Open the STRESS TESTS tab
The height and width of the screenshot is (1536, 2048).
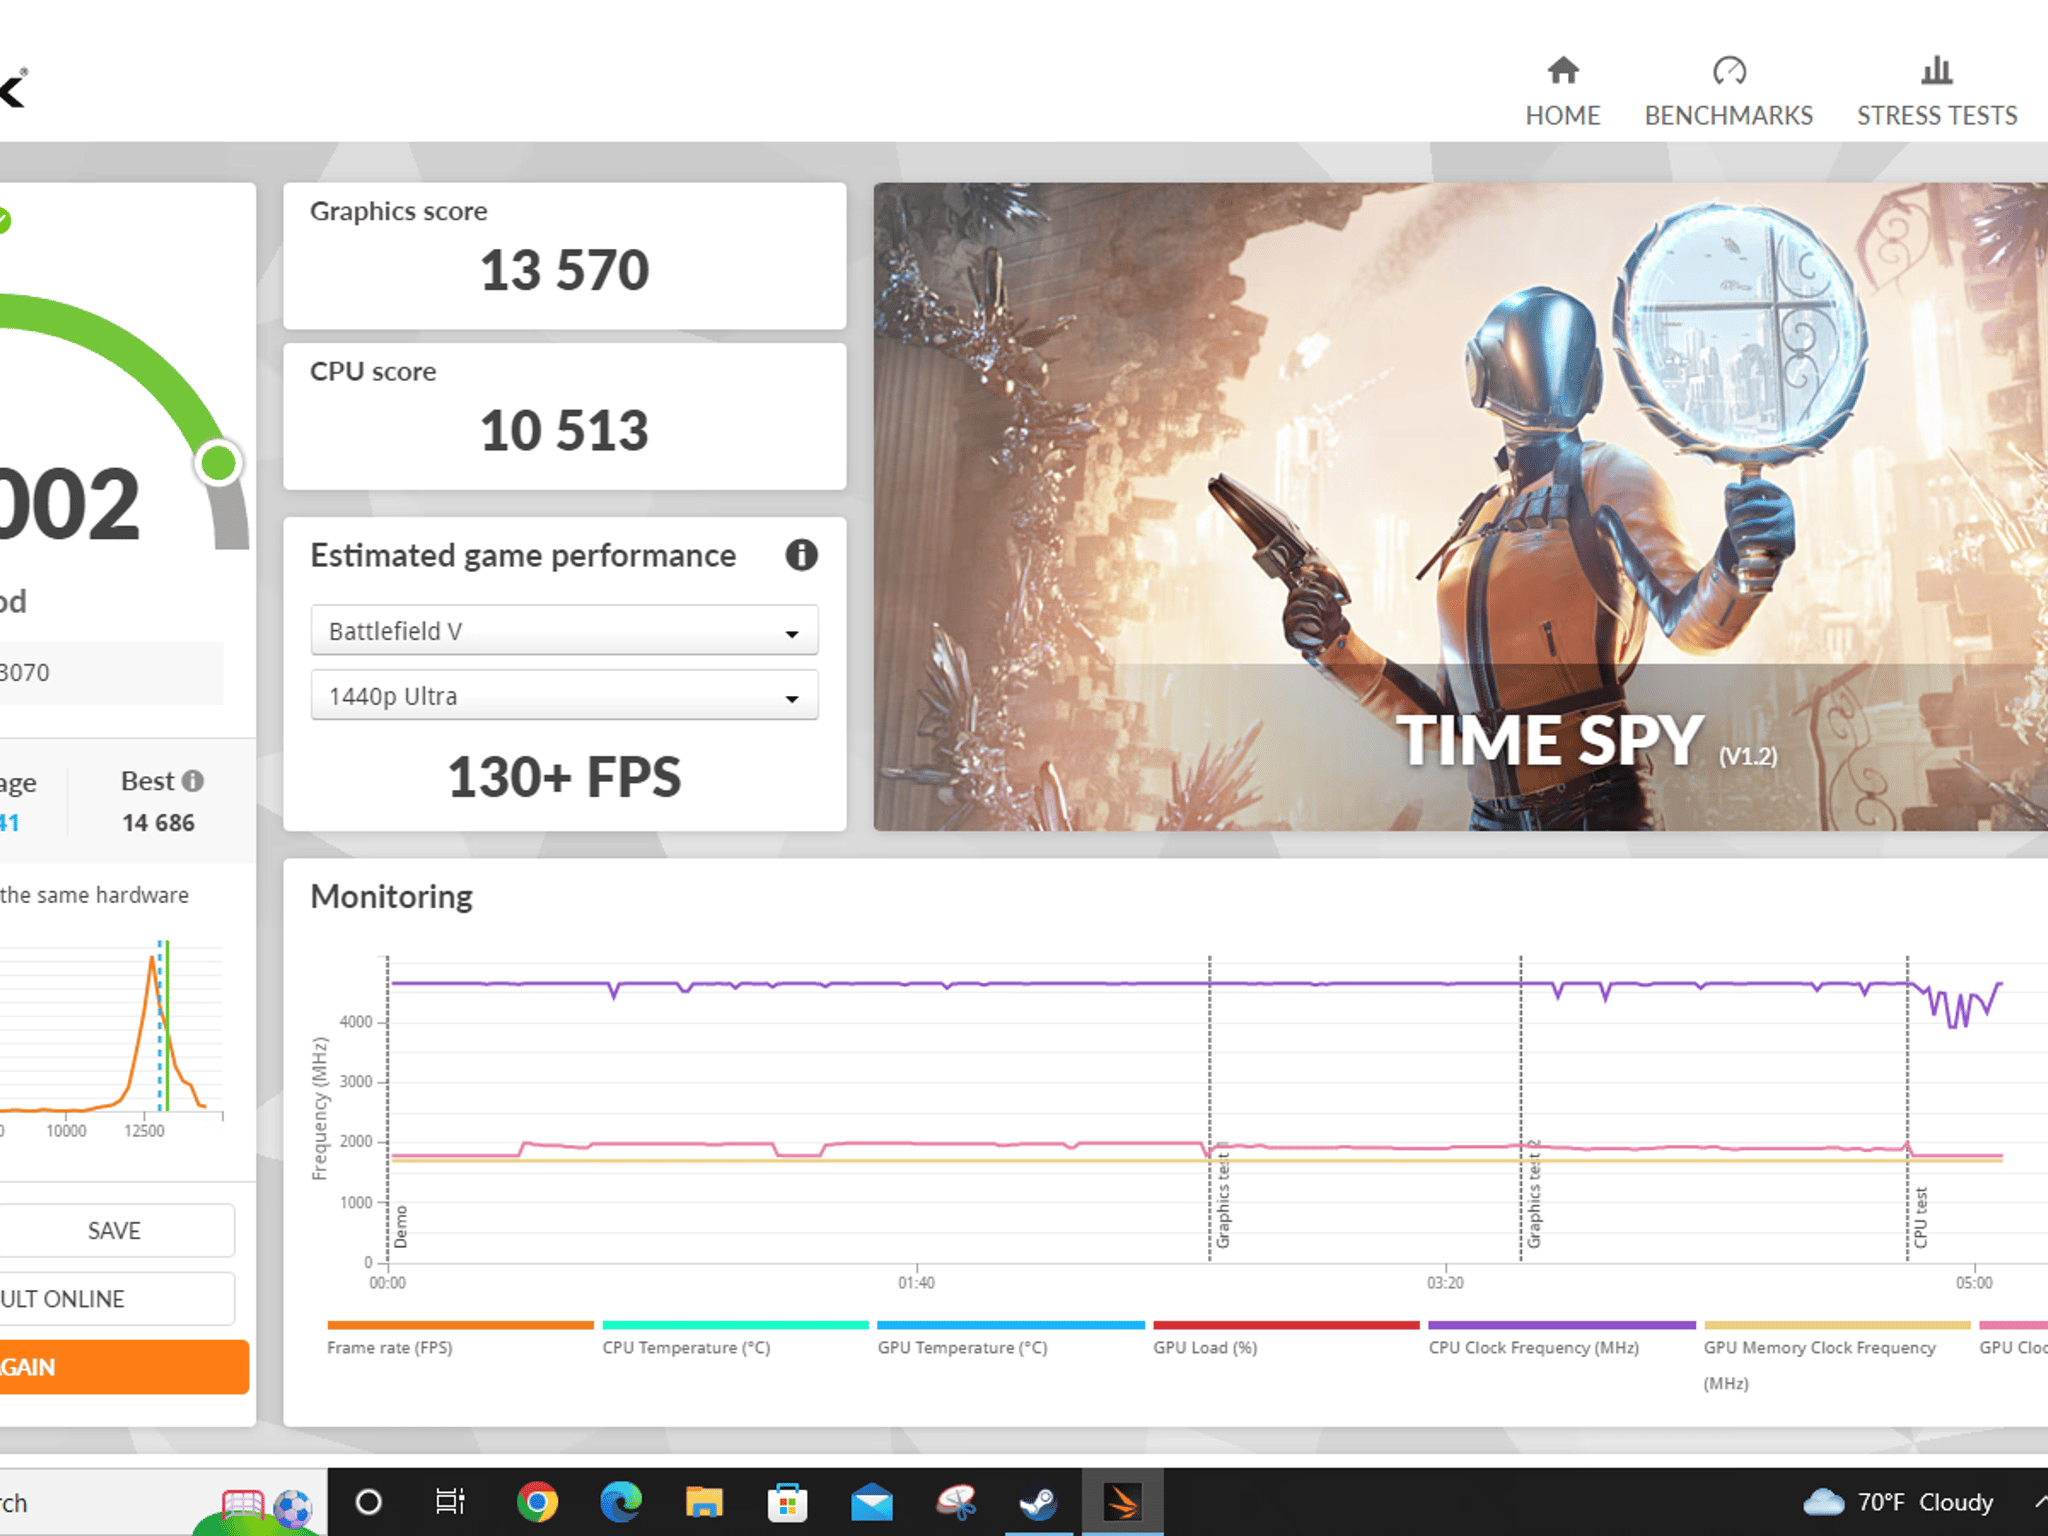(x=1937, y=92)
